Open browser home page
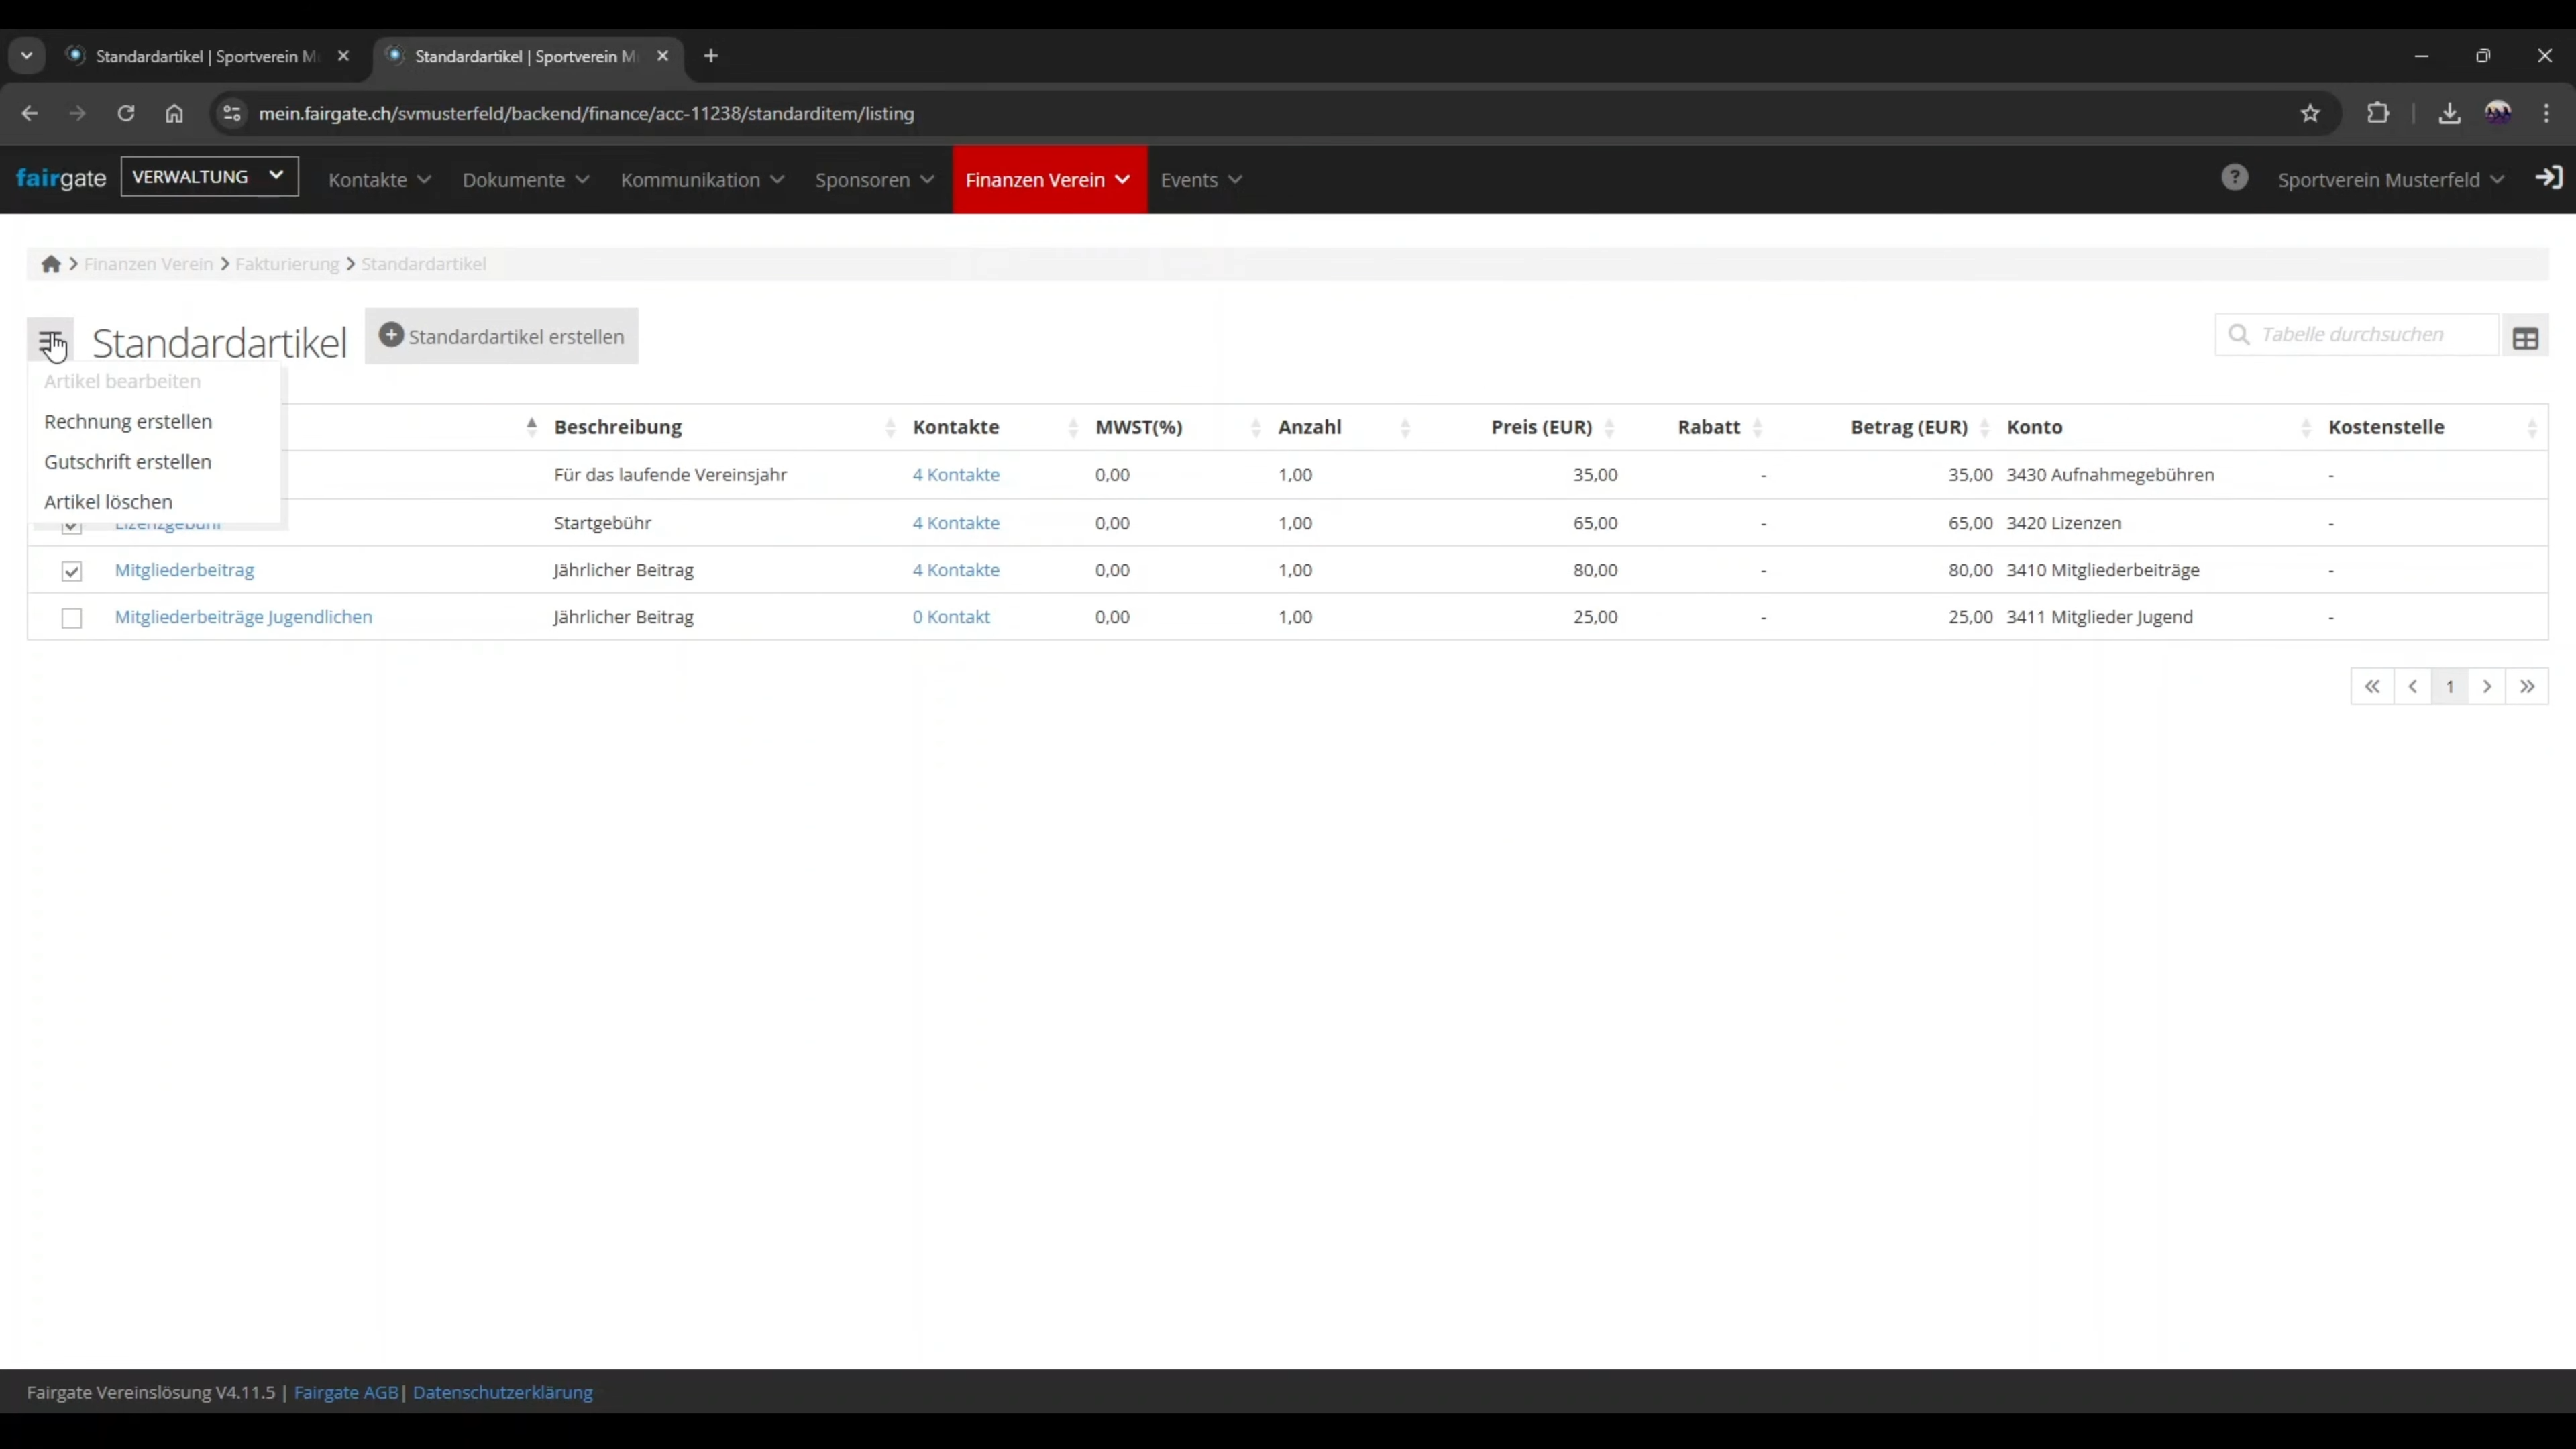 pos(174,113)
